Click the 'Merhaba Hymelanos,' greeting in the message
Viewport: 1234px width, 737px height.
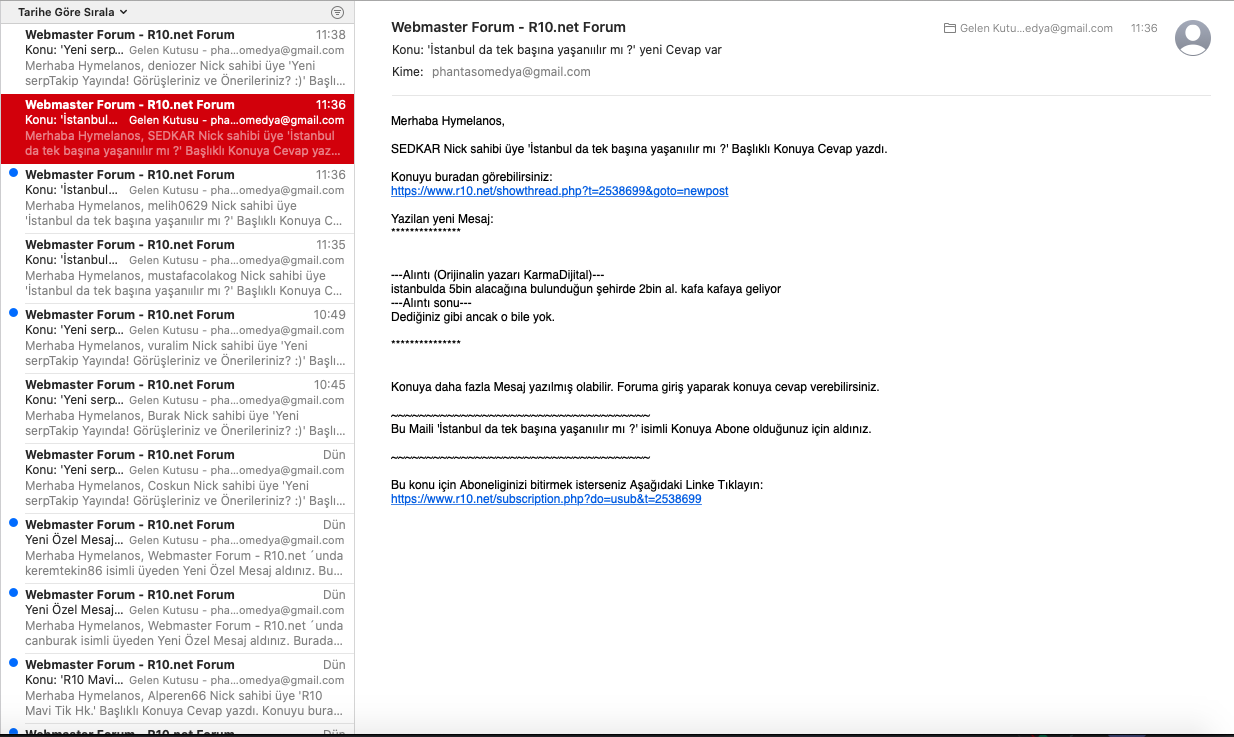tap(448, 121)
